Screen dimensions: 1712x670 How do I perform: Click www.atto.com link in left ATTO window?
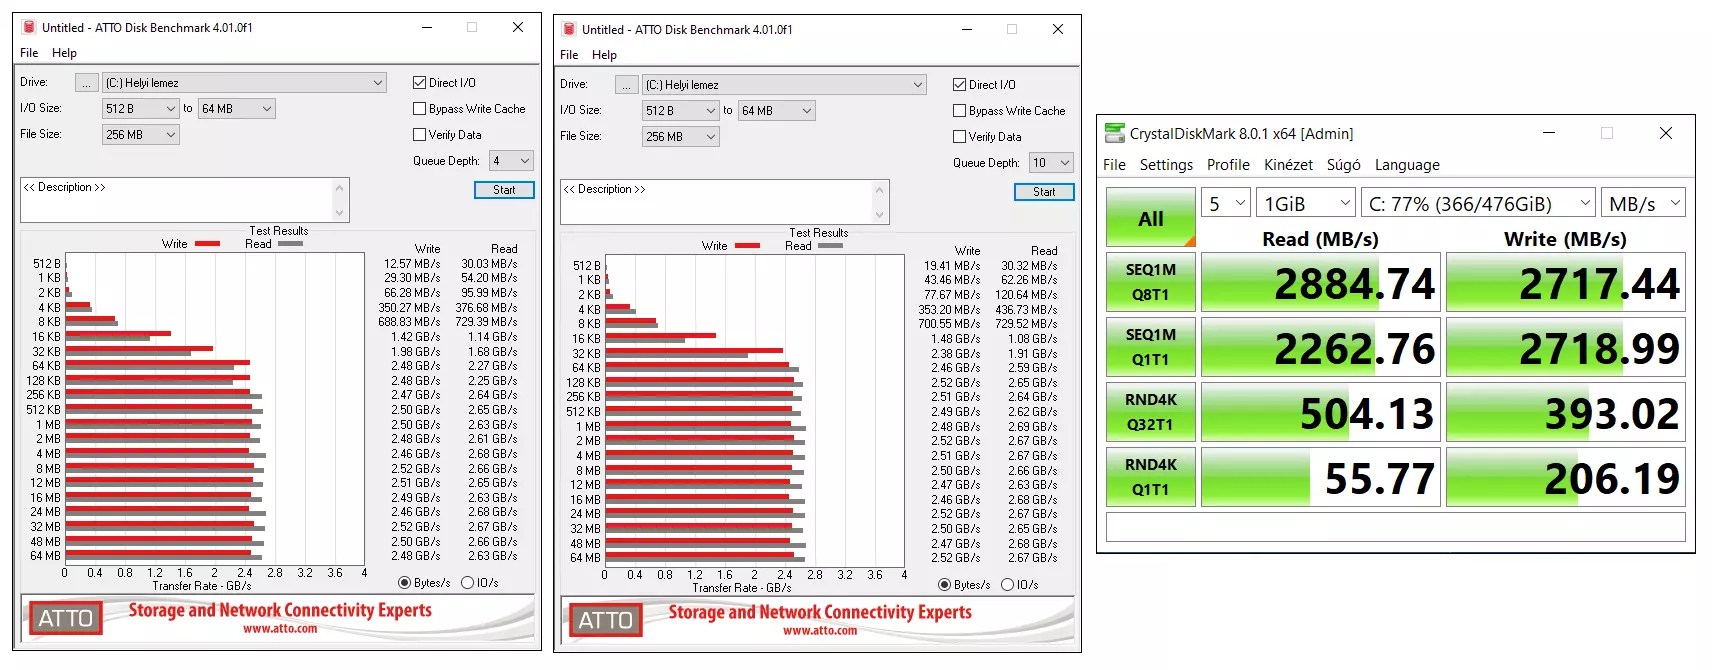(x=280, y=629)
